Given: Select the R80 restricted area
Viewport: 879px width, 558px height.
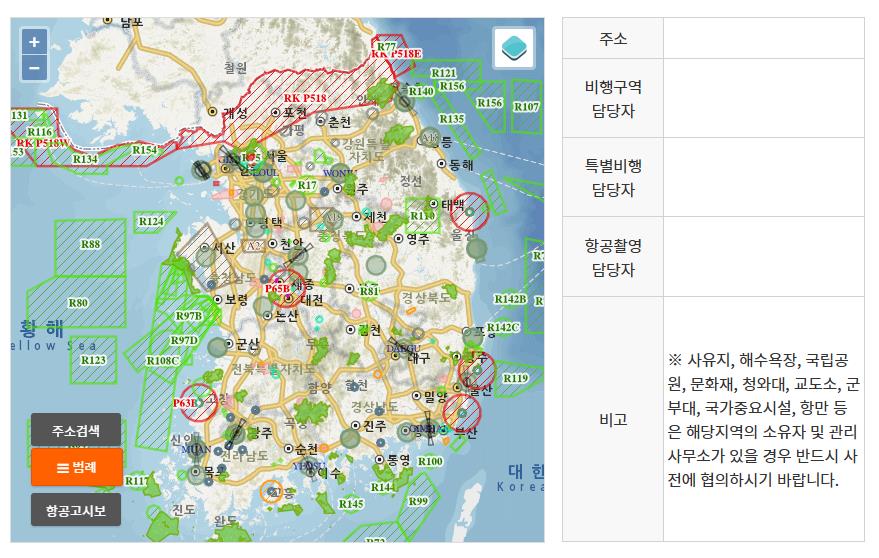Looking at the screenshot, I should (x=78, y=303).
